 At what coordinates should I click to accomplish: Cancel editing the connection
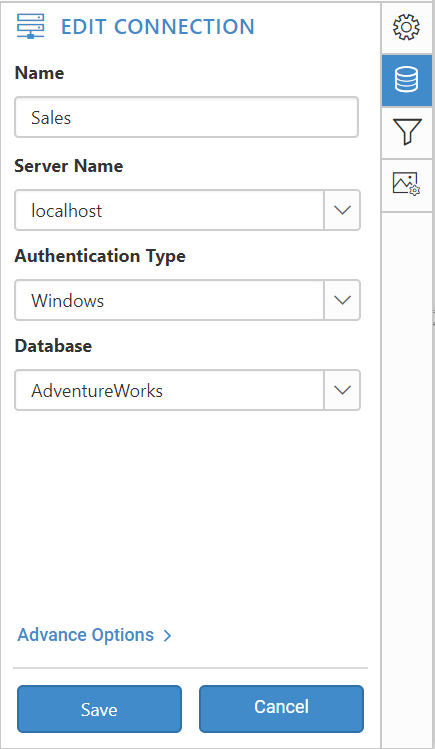tap(281, 709)
